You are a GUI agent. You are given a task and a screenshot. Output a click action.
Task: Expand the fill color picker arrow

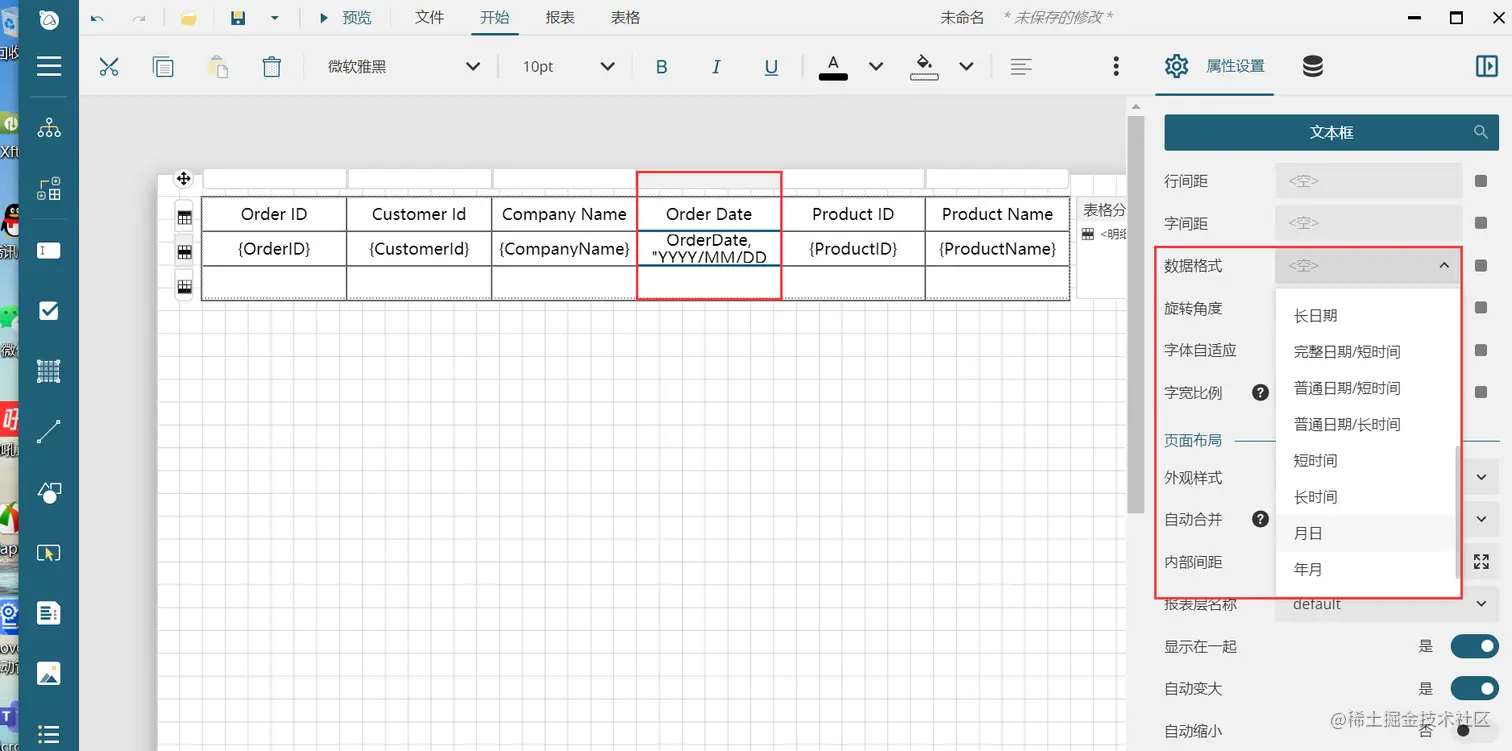click(x=966, y=67)
